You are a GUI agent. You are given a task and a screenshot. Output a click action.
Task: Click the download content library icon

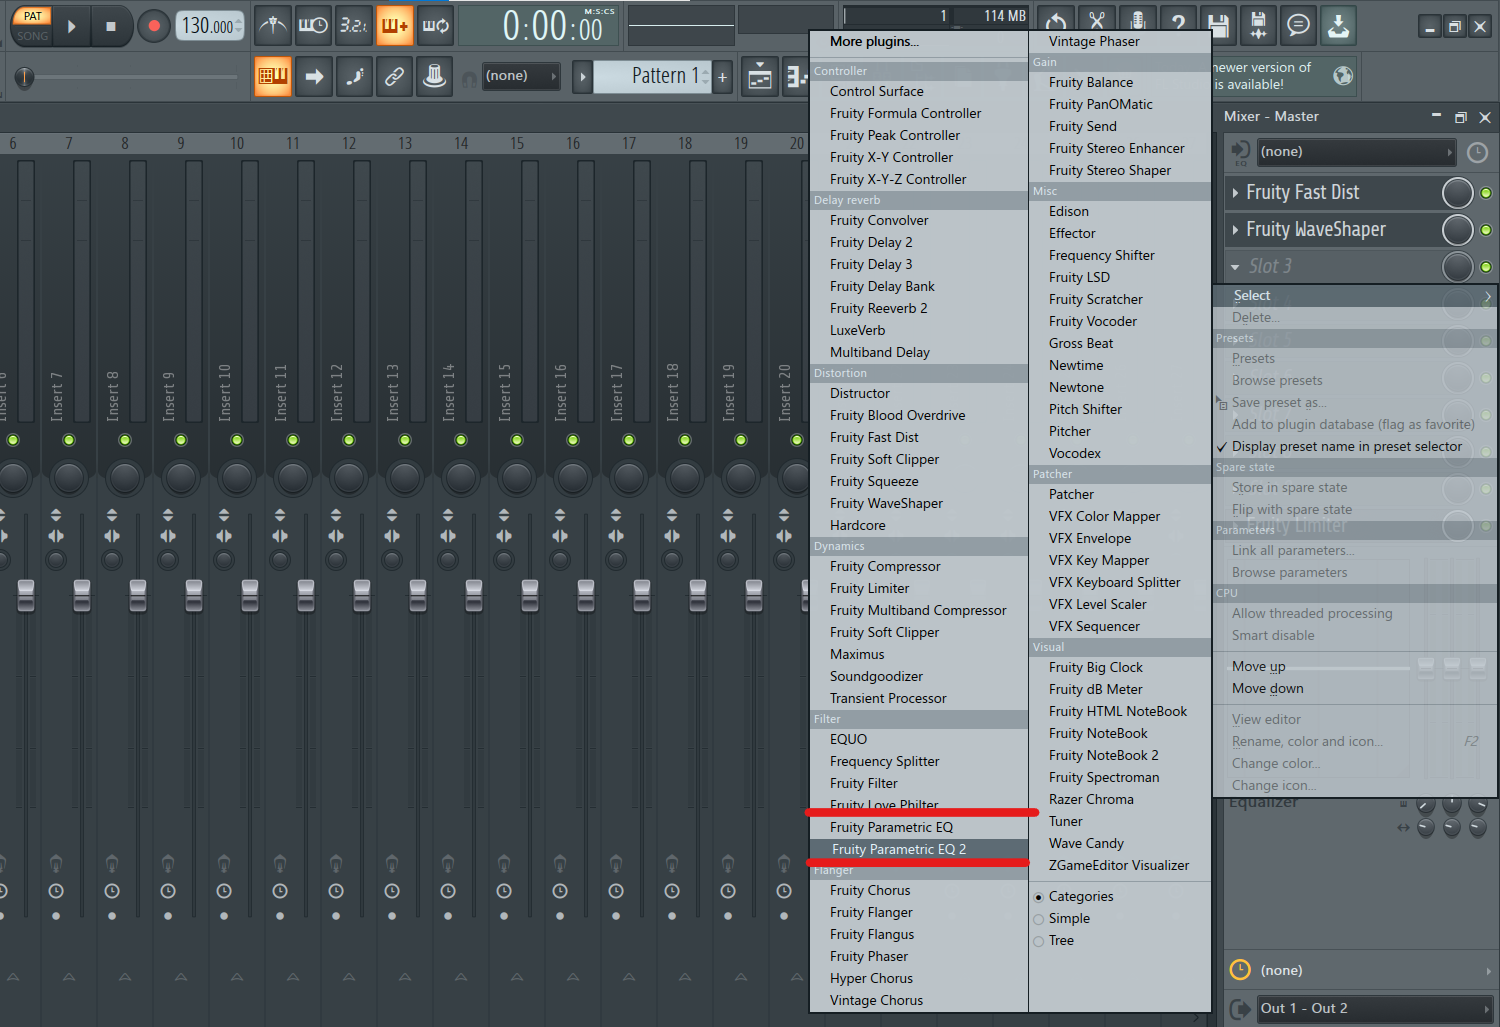coord(1338,25)
